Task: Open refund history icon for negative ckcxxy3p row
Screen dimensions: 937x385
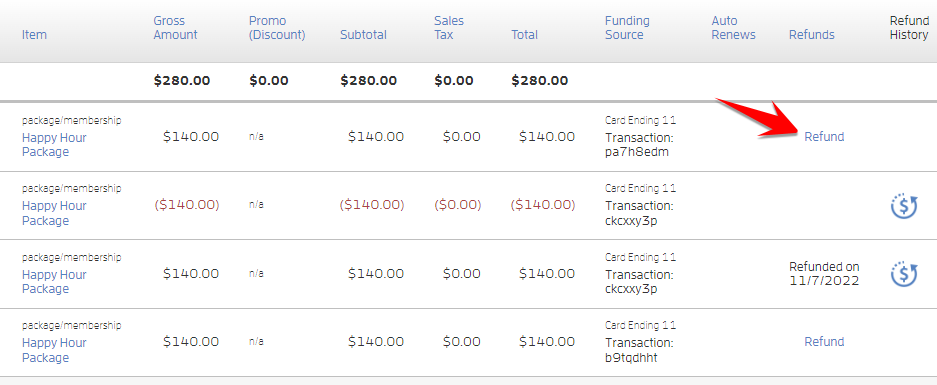Action: pos(904,206)
